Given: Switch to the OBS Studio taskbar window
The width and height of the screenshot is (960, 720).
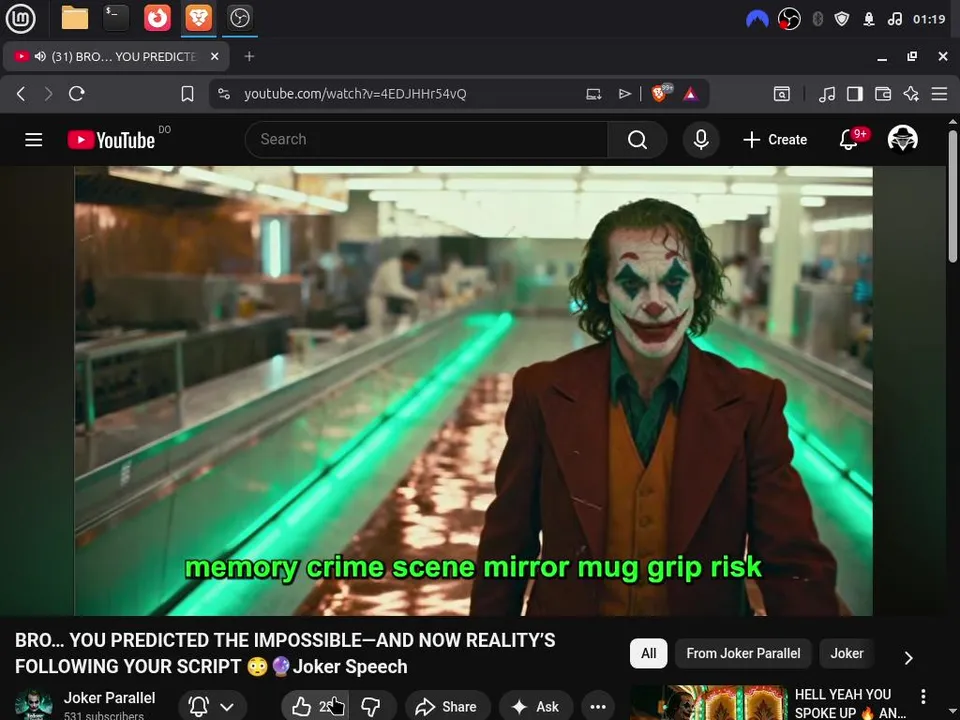Looking at the screenshot, I should [x=239, y=18].
